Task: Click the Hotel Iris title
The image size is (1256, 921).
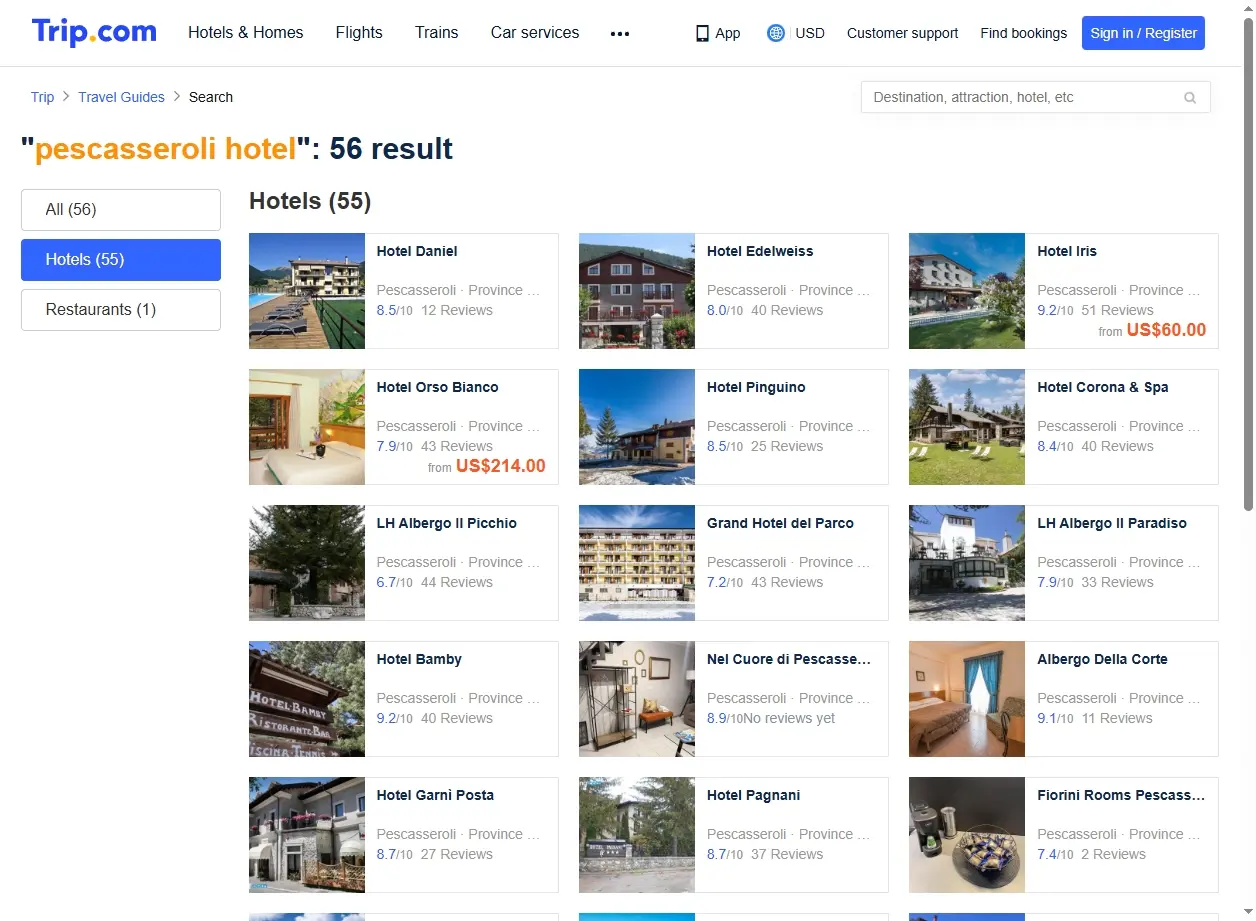Action: (1067, 251)
